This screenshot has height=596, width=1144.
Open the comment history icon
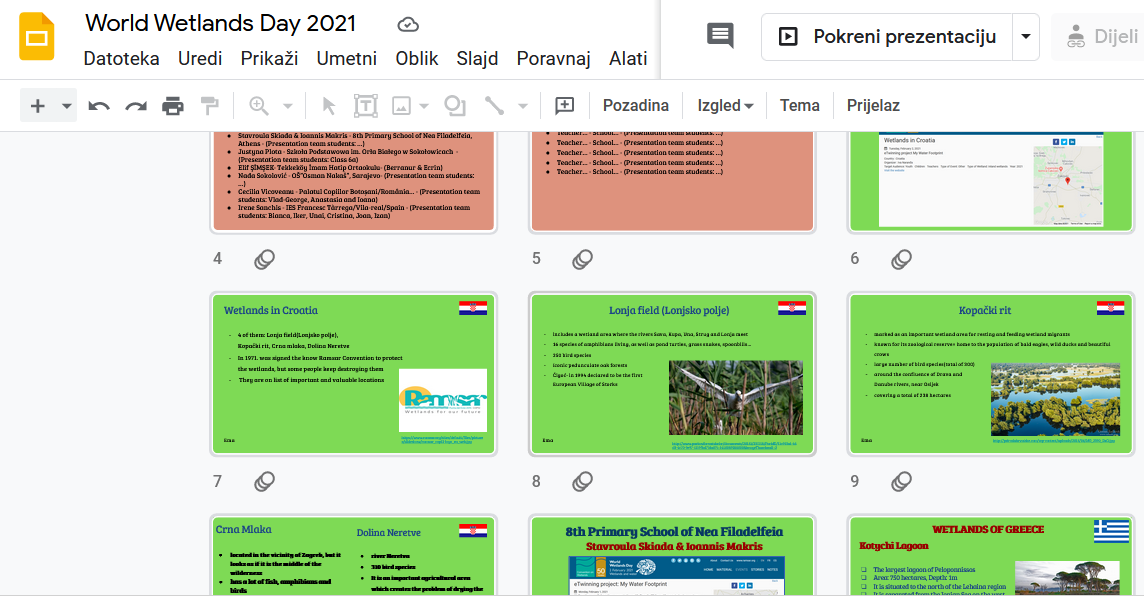[x=720, y=35]
